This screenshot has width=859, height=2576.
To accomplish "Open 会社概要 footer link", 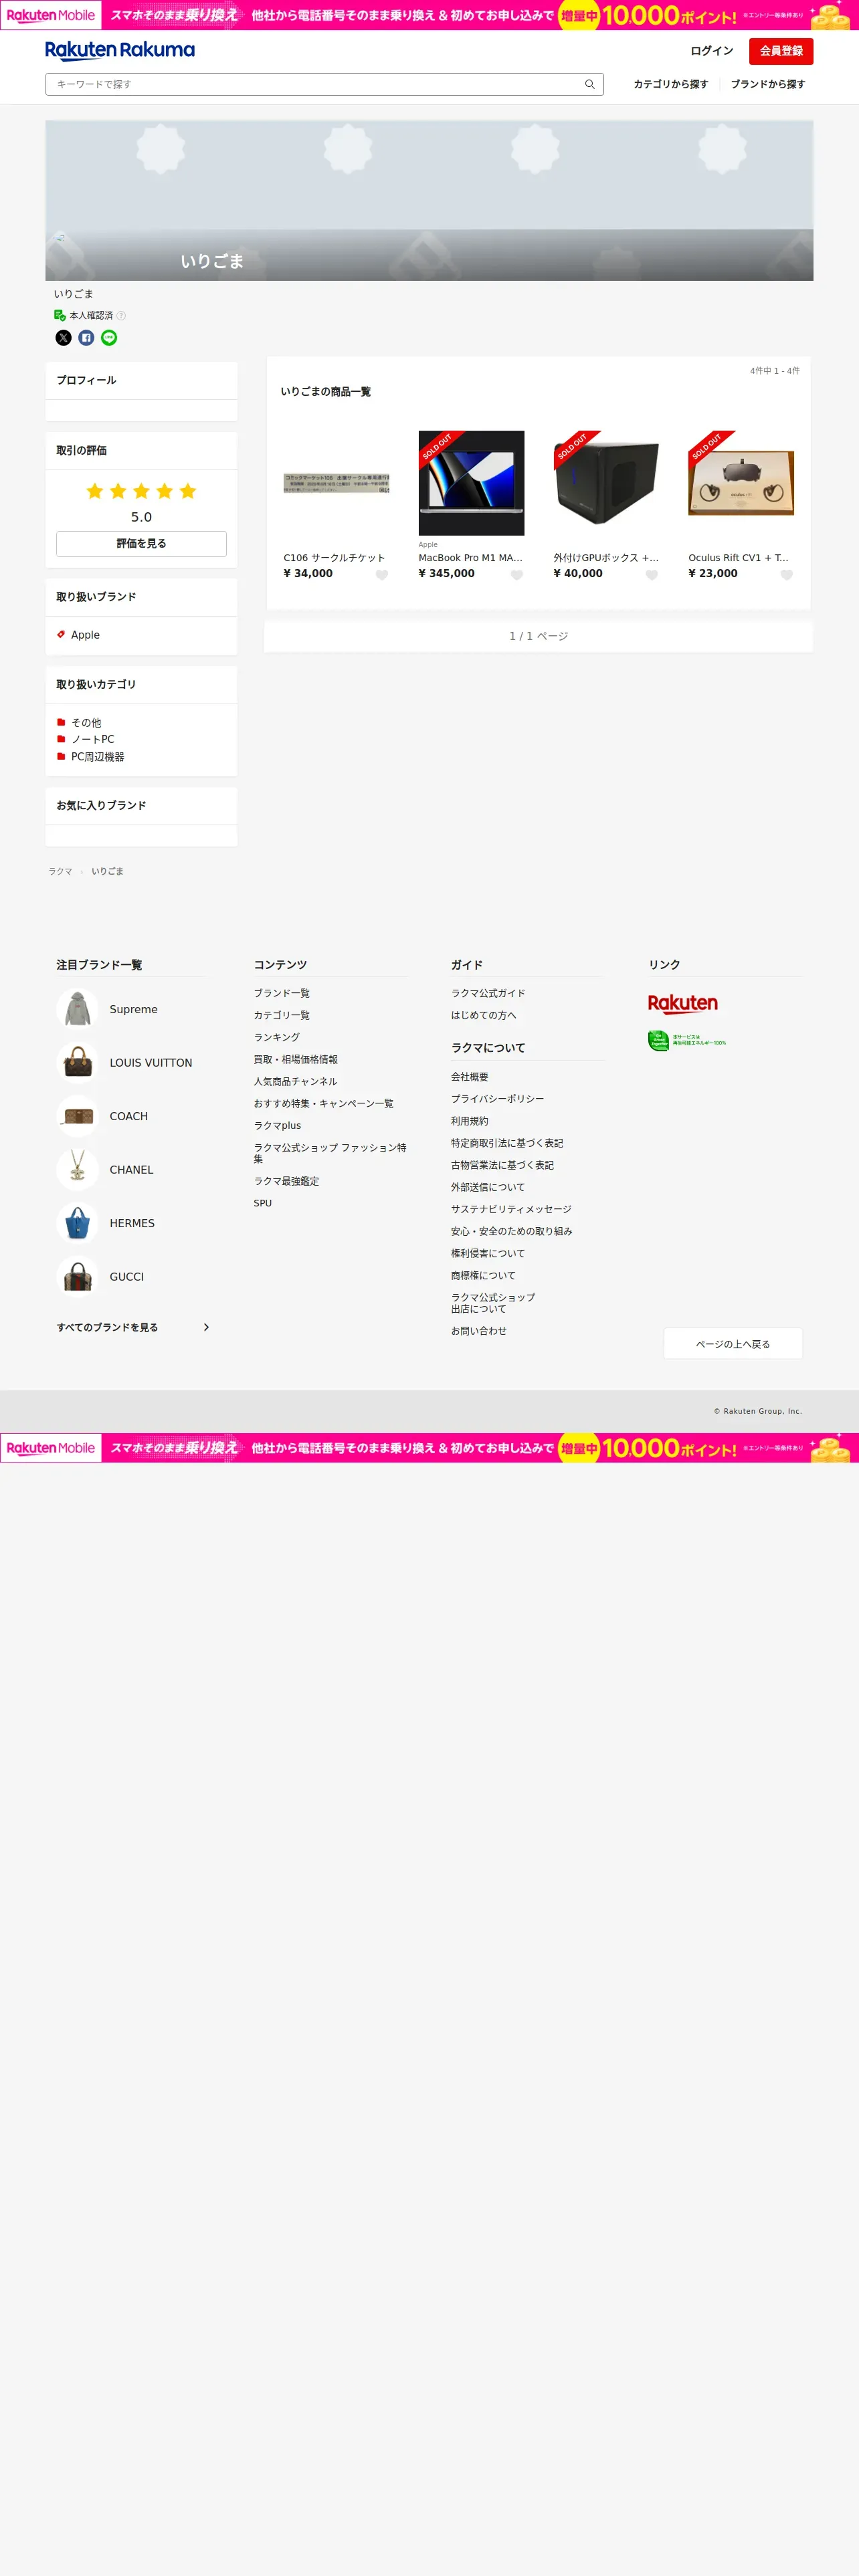I will 470,1077.
